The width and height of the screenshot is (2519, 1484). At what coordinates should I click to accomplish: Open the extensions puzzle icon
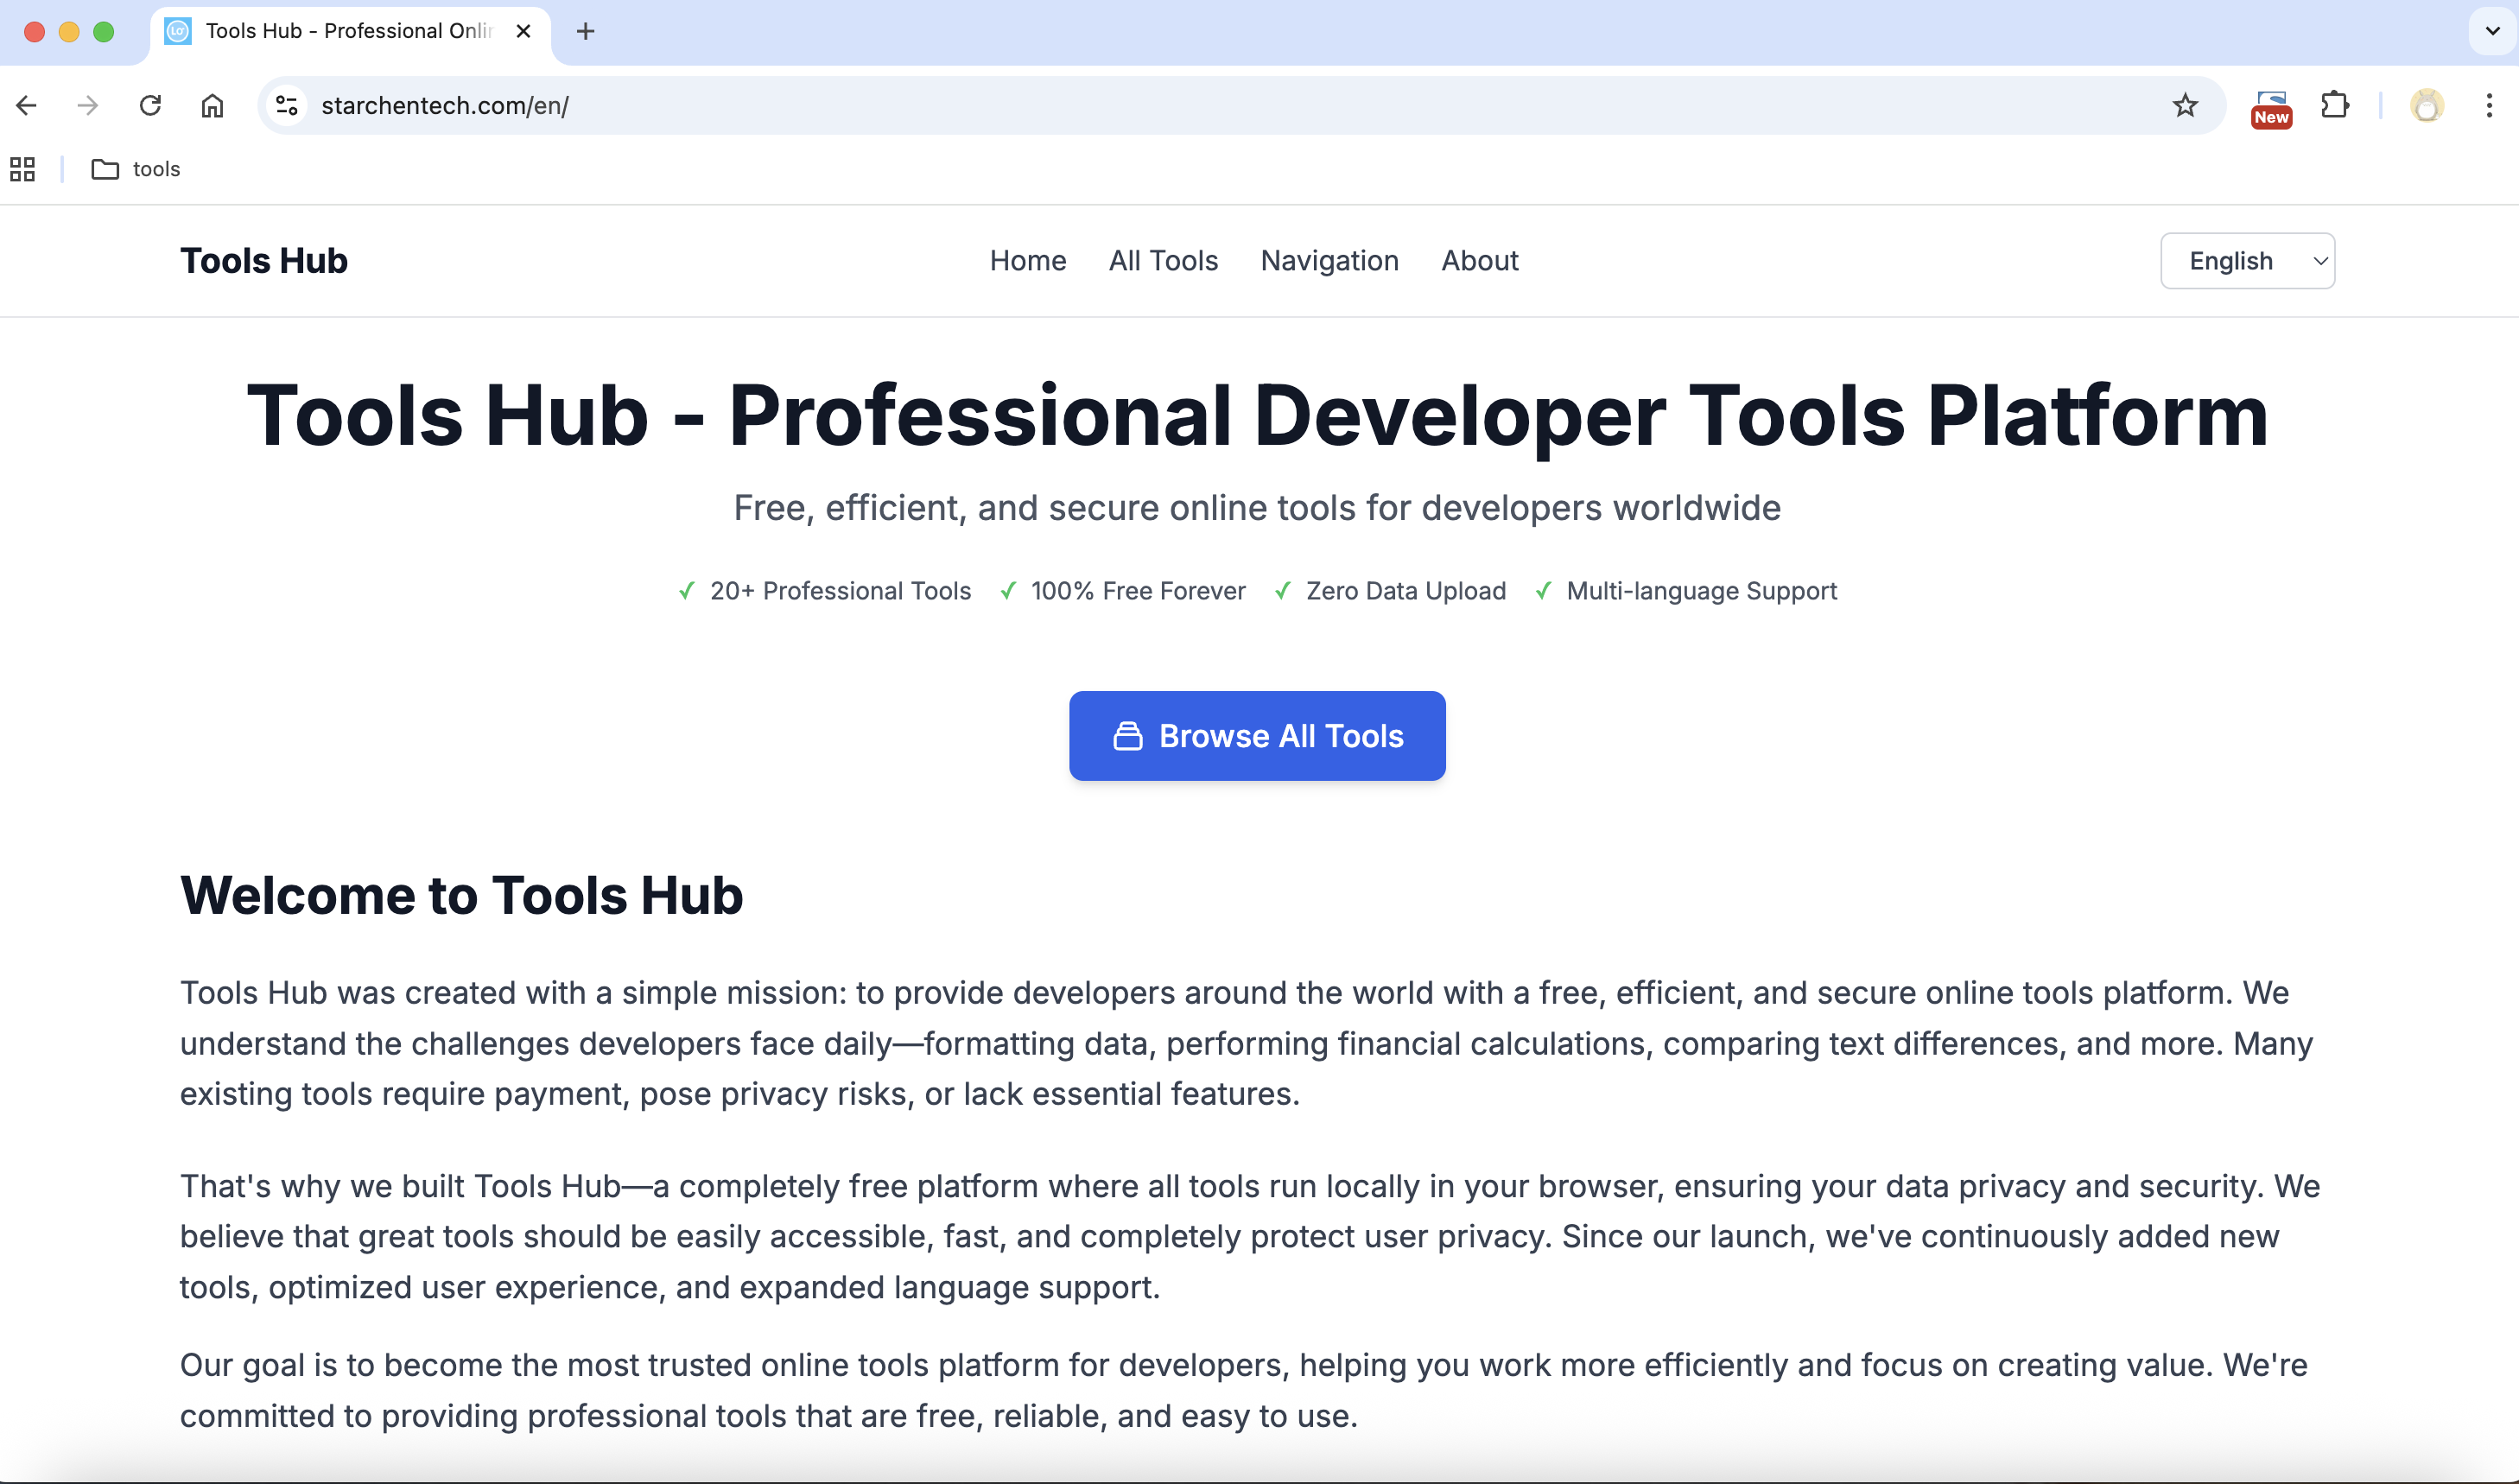[x=2335, y=105]
